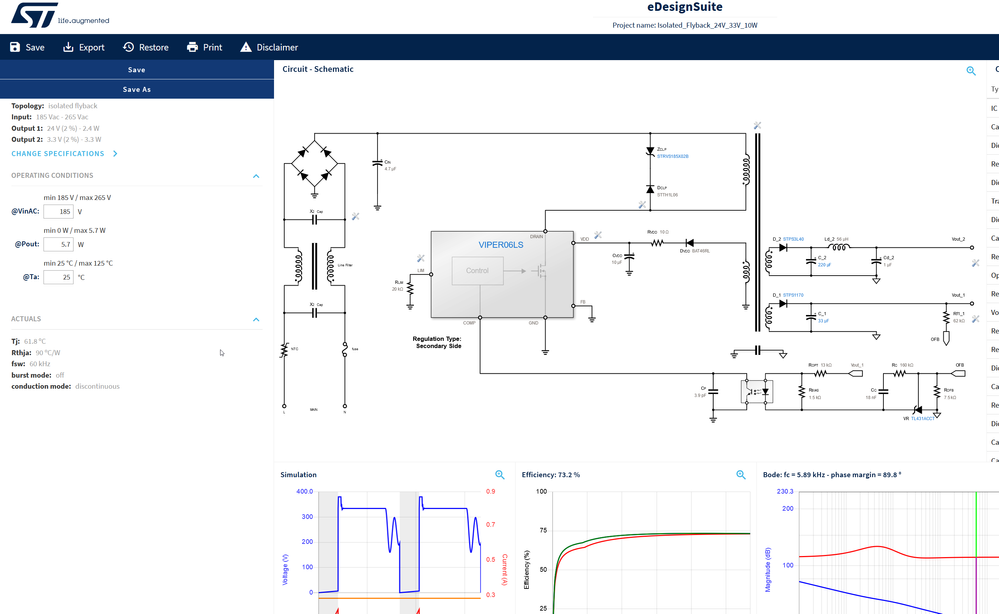Click the Bode fc and phase margin title
The image size is (999, 614).
point(831,475)
